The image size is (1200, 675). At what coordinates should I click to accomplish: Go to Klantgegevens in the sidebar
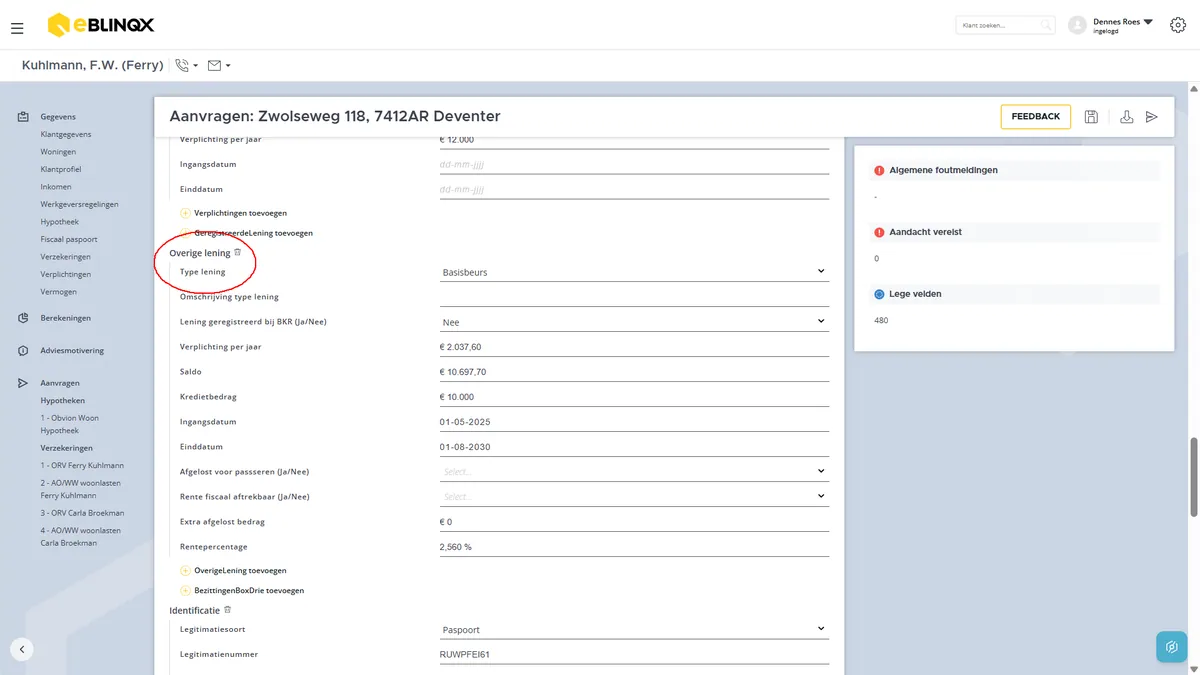[66, 134]
